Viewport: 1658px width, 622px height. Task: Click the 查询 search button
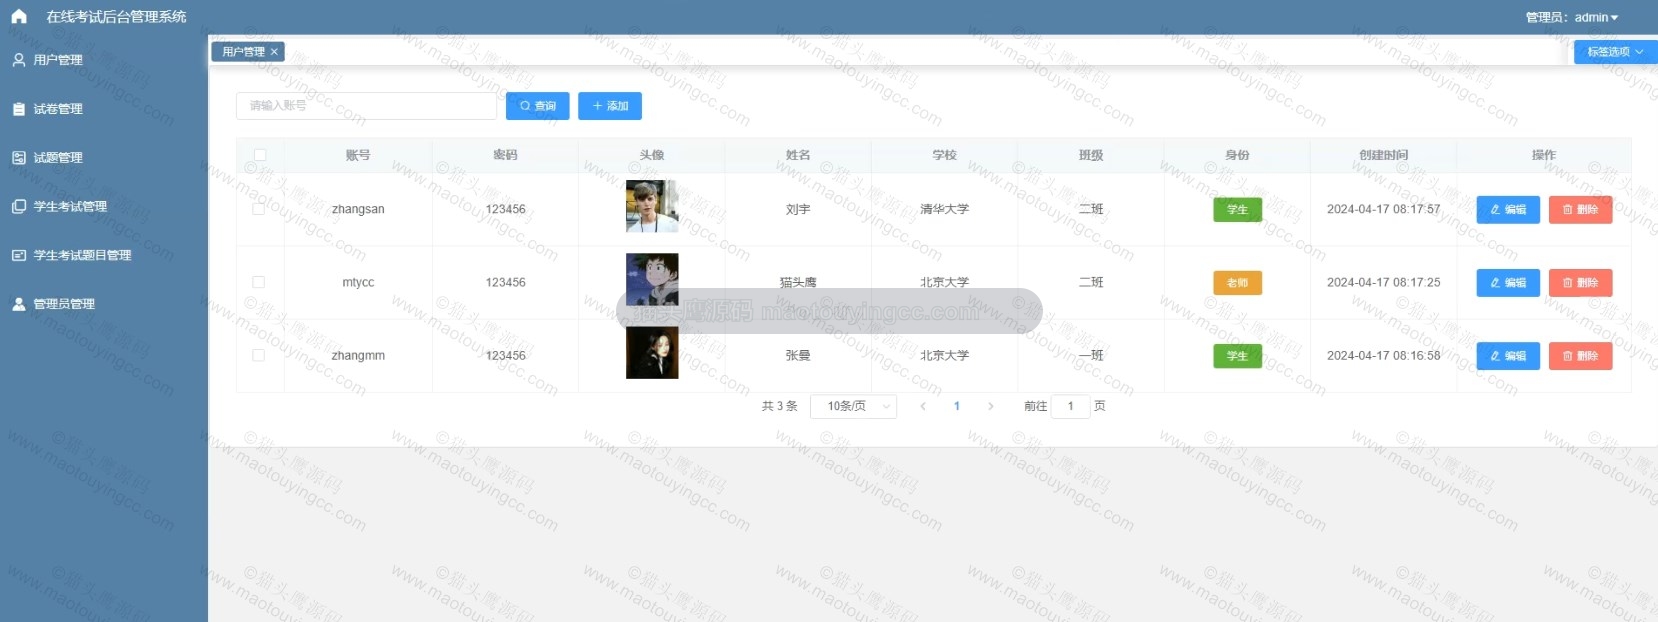(538, 106)
